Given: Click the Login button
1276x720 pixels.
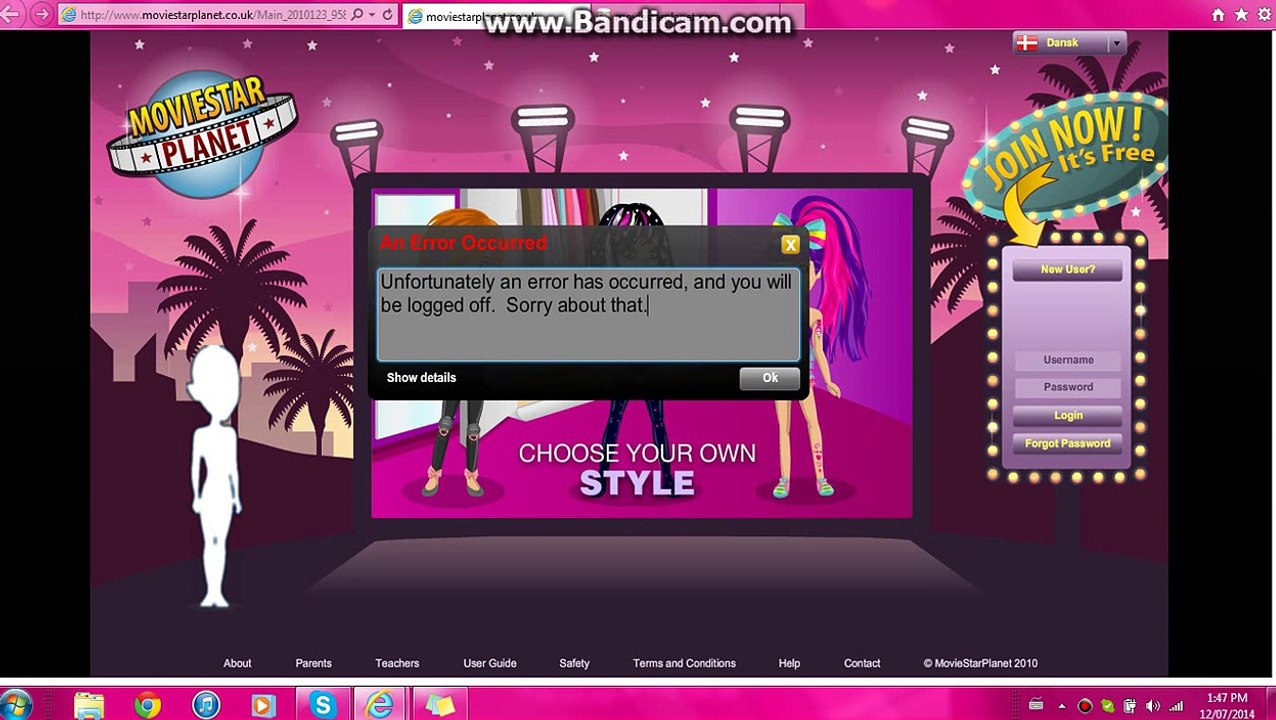Looking at the screenshot, I should 1068,415.
